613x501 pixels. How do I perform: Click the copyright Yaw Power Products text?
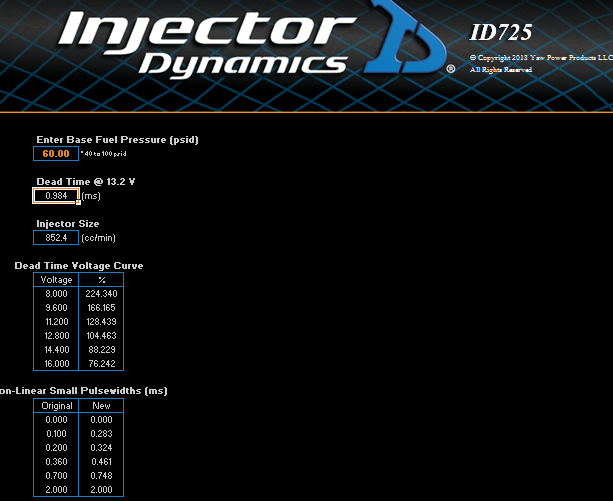(541, 57)
